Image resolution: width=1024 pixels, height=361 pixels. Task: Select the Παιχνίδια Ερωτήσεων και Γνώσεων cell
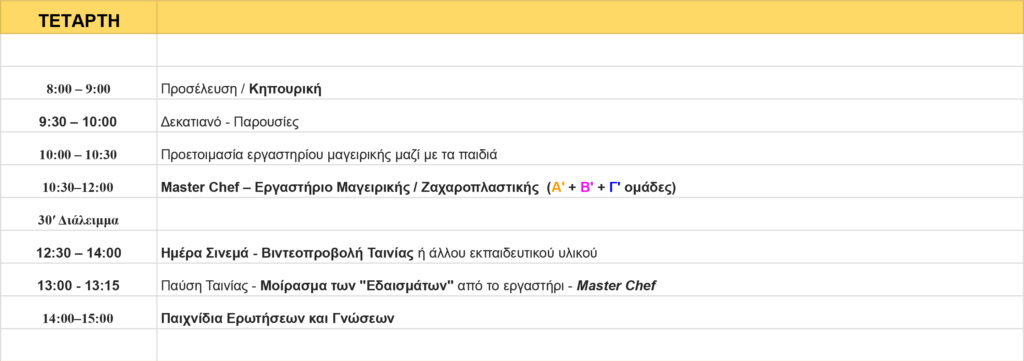590,319
